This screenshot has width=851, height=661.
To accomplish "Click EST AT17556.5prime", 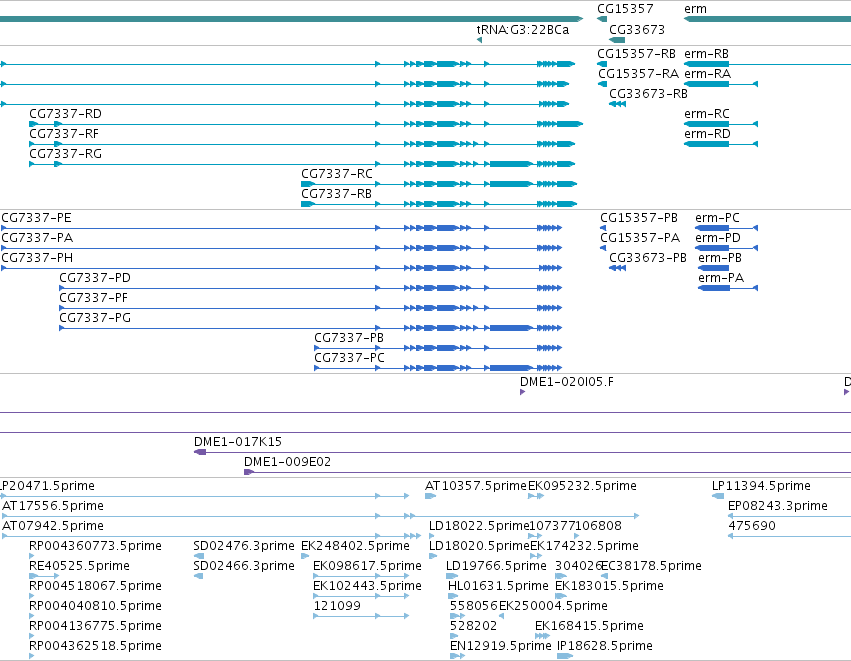I will [53, 506].
